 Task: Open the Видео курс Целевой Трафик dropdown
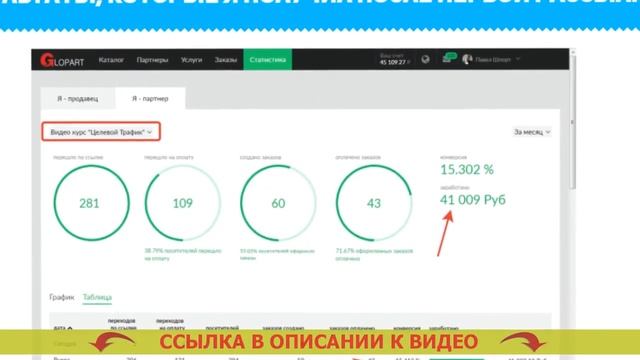pyautogui.click(x=101, y=132)
